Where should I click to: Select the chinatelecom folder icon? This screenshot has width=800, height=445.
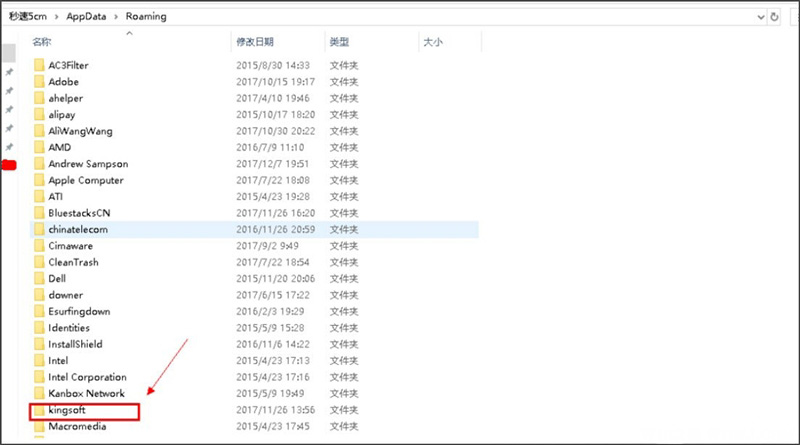pyautogui.click(x=39, y=229)
